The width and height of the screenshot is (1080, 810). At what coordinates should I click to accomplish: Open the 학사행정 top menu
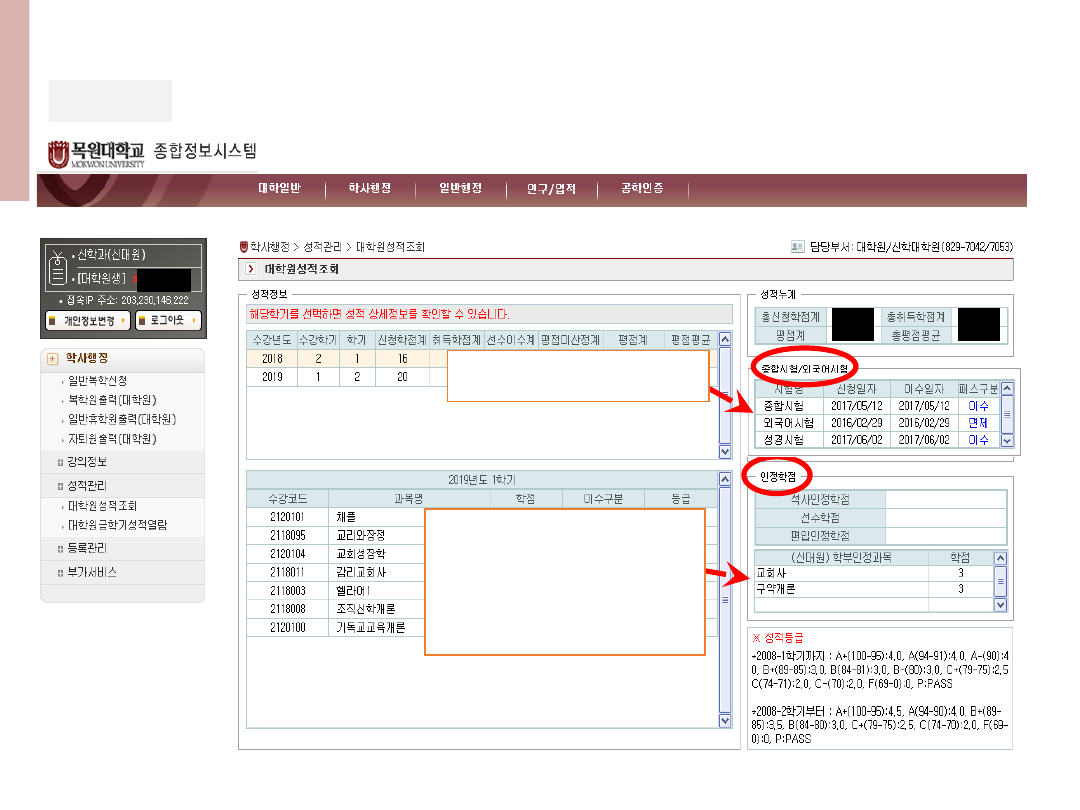(369, 189)
